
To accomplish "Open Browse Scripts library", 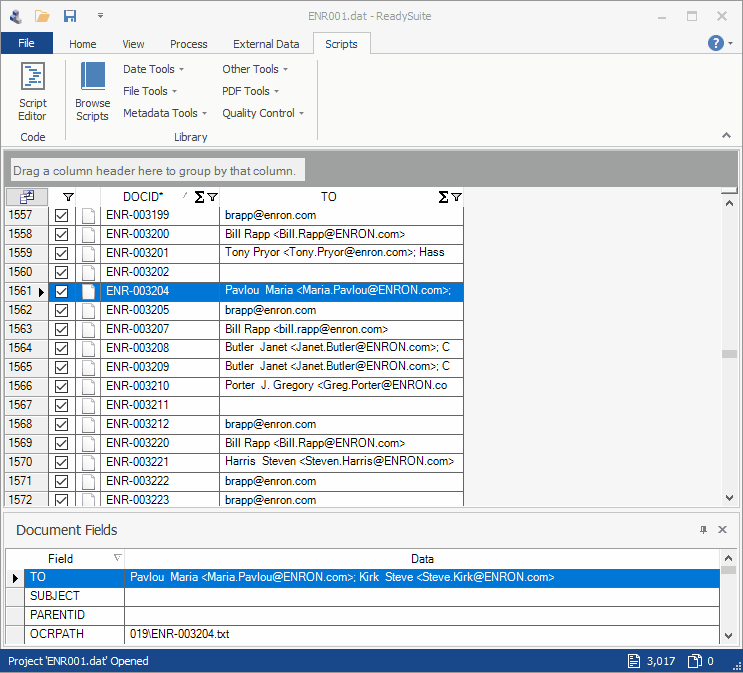I will click(x=92, y=92).
